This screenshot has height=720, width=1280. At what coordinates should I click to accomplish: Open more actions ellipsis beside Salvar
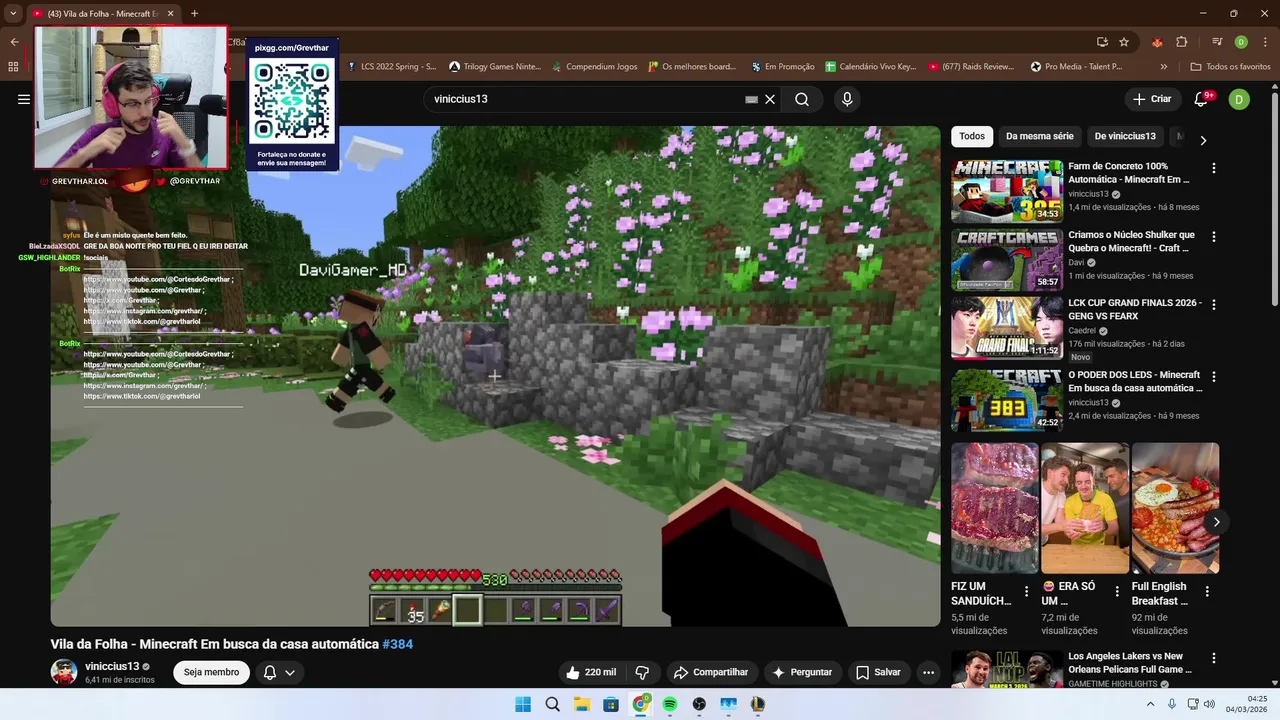tap(928, 672)
